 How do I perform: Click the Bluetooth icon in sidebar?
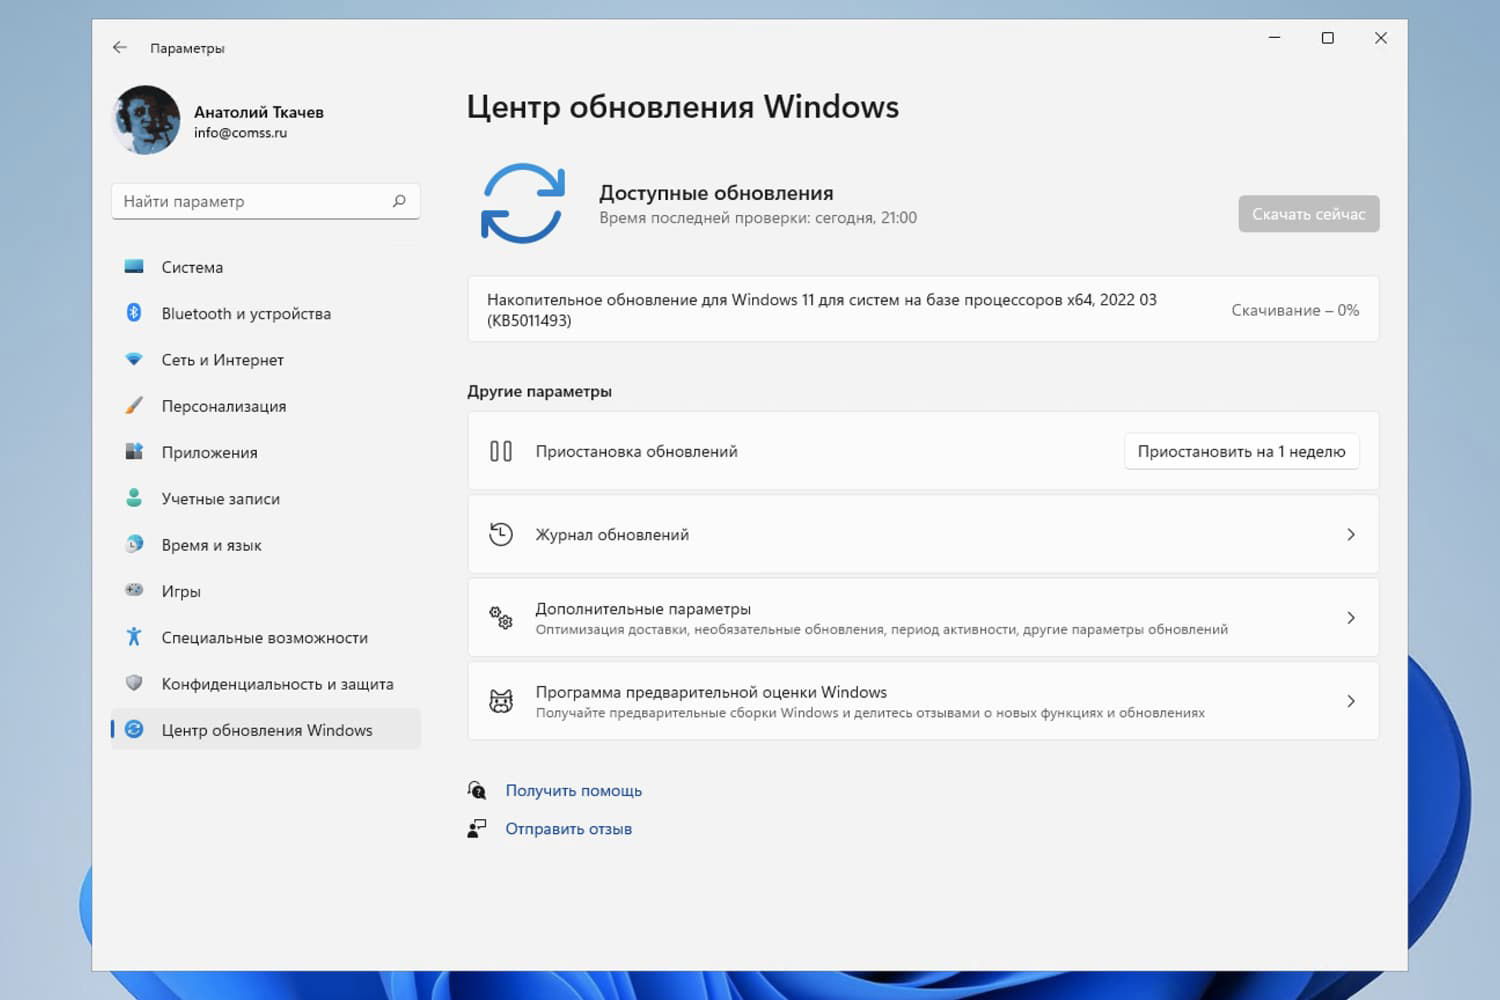134,313
